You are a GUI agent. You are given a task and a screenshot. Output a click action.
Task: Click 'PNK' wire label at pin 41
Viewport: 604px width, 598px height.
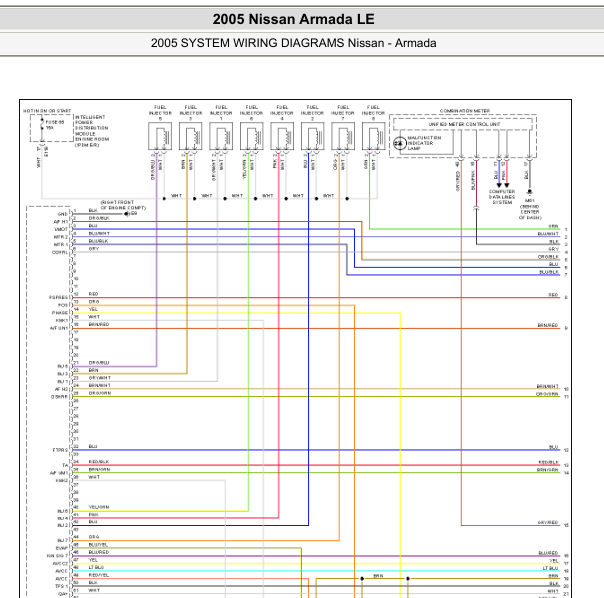pos(94,515)
